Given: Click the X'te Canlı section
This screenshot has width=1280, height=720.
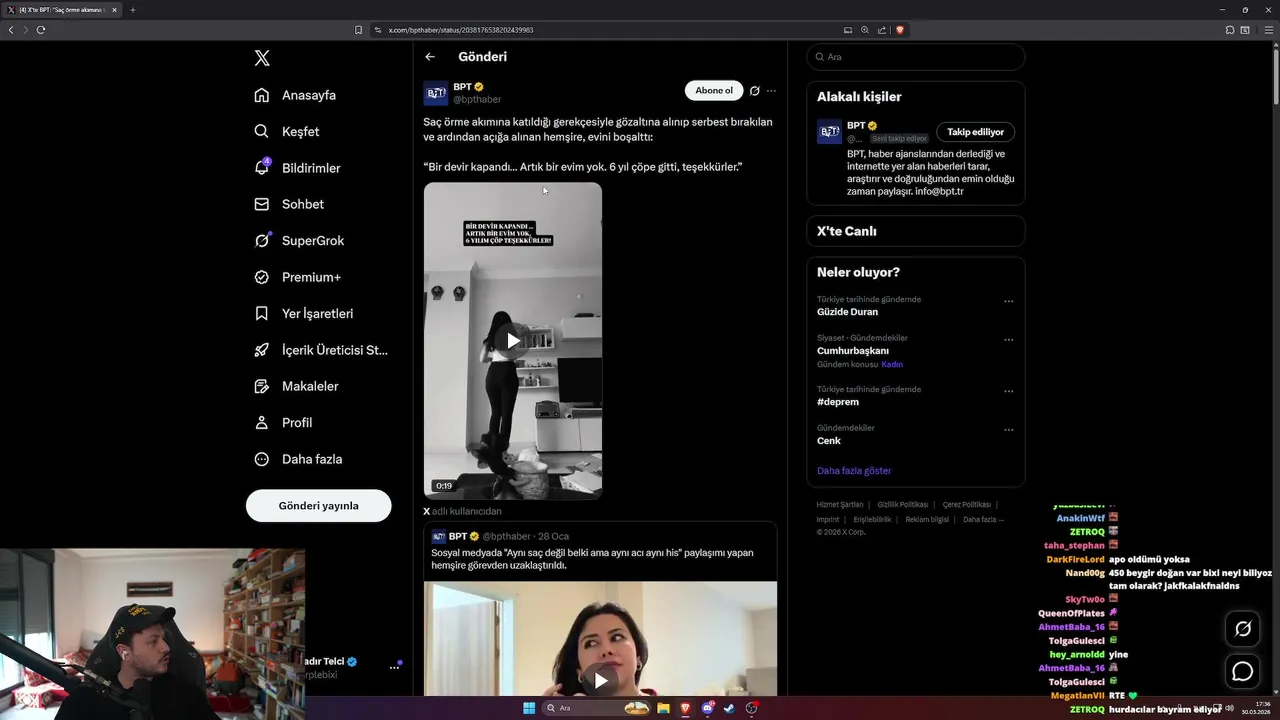Looking at the screenshot, I should 916,231.
